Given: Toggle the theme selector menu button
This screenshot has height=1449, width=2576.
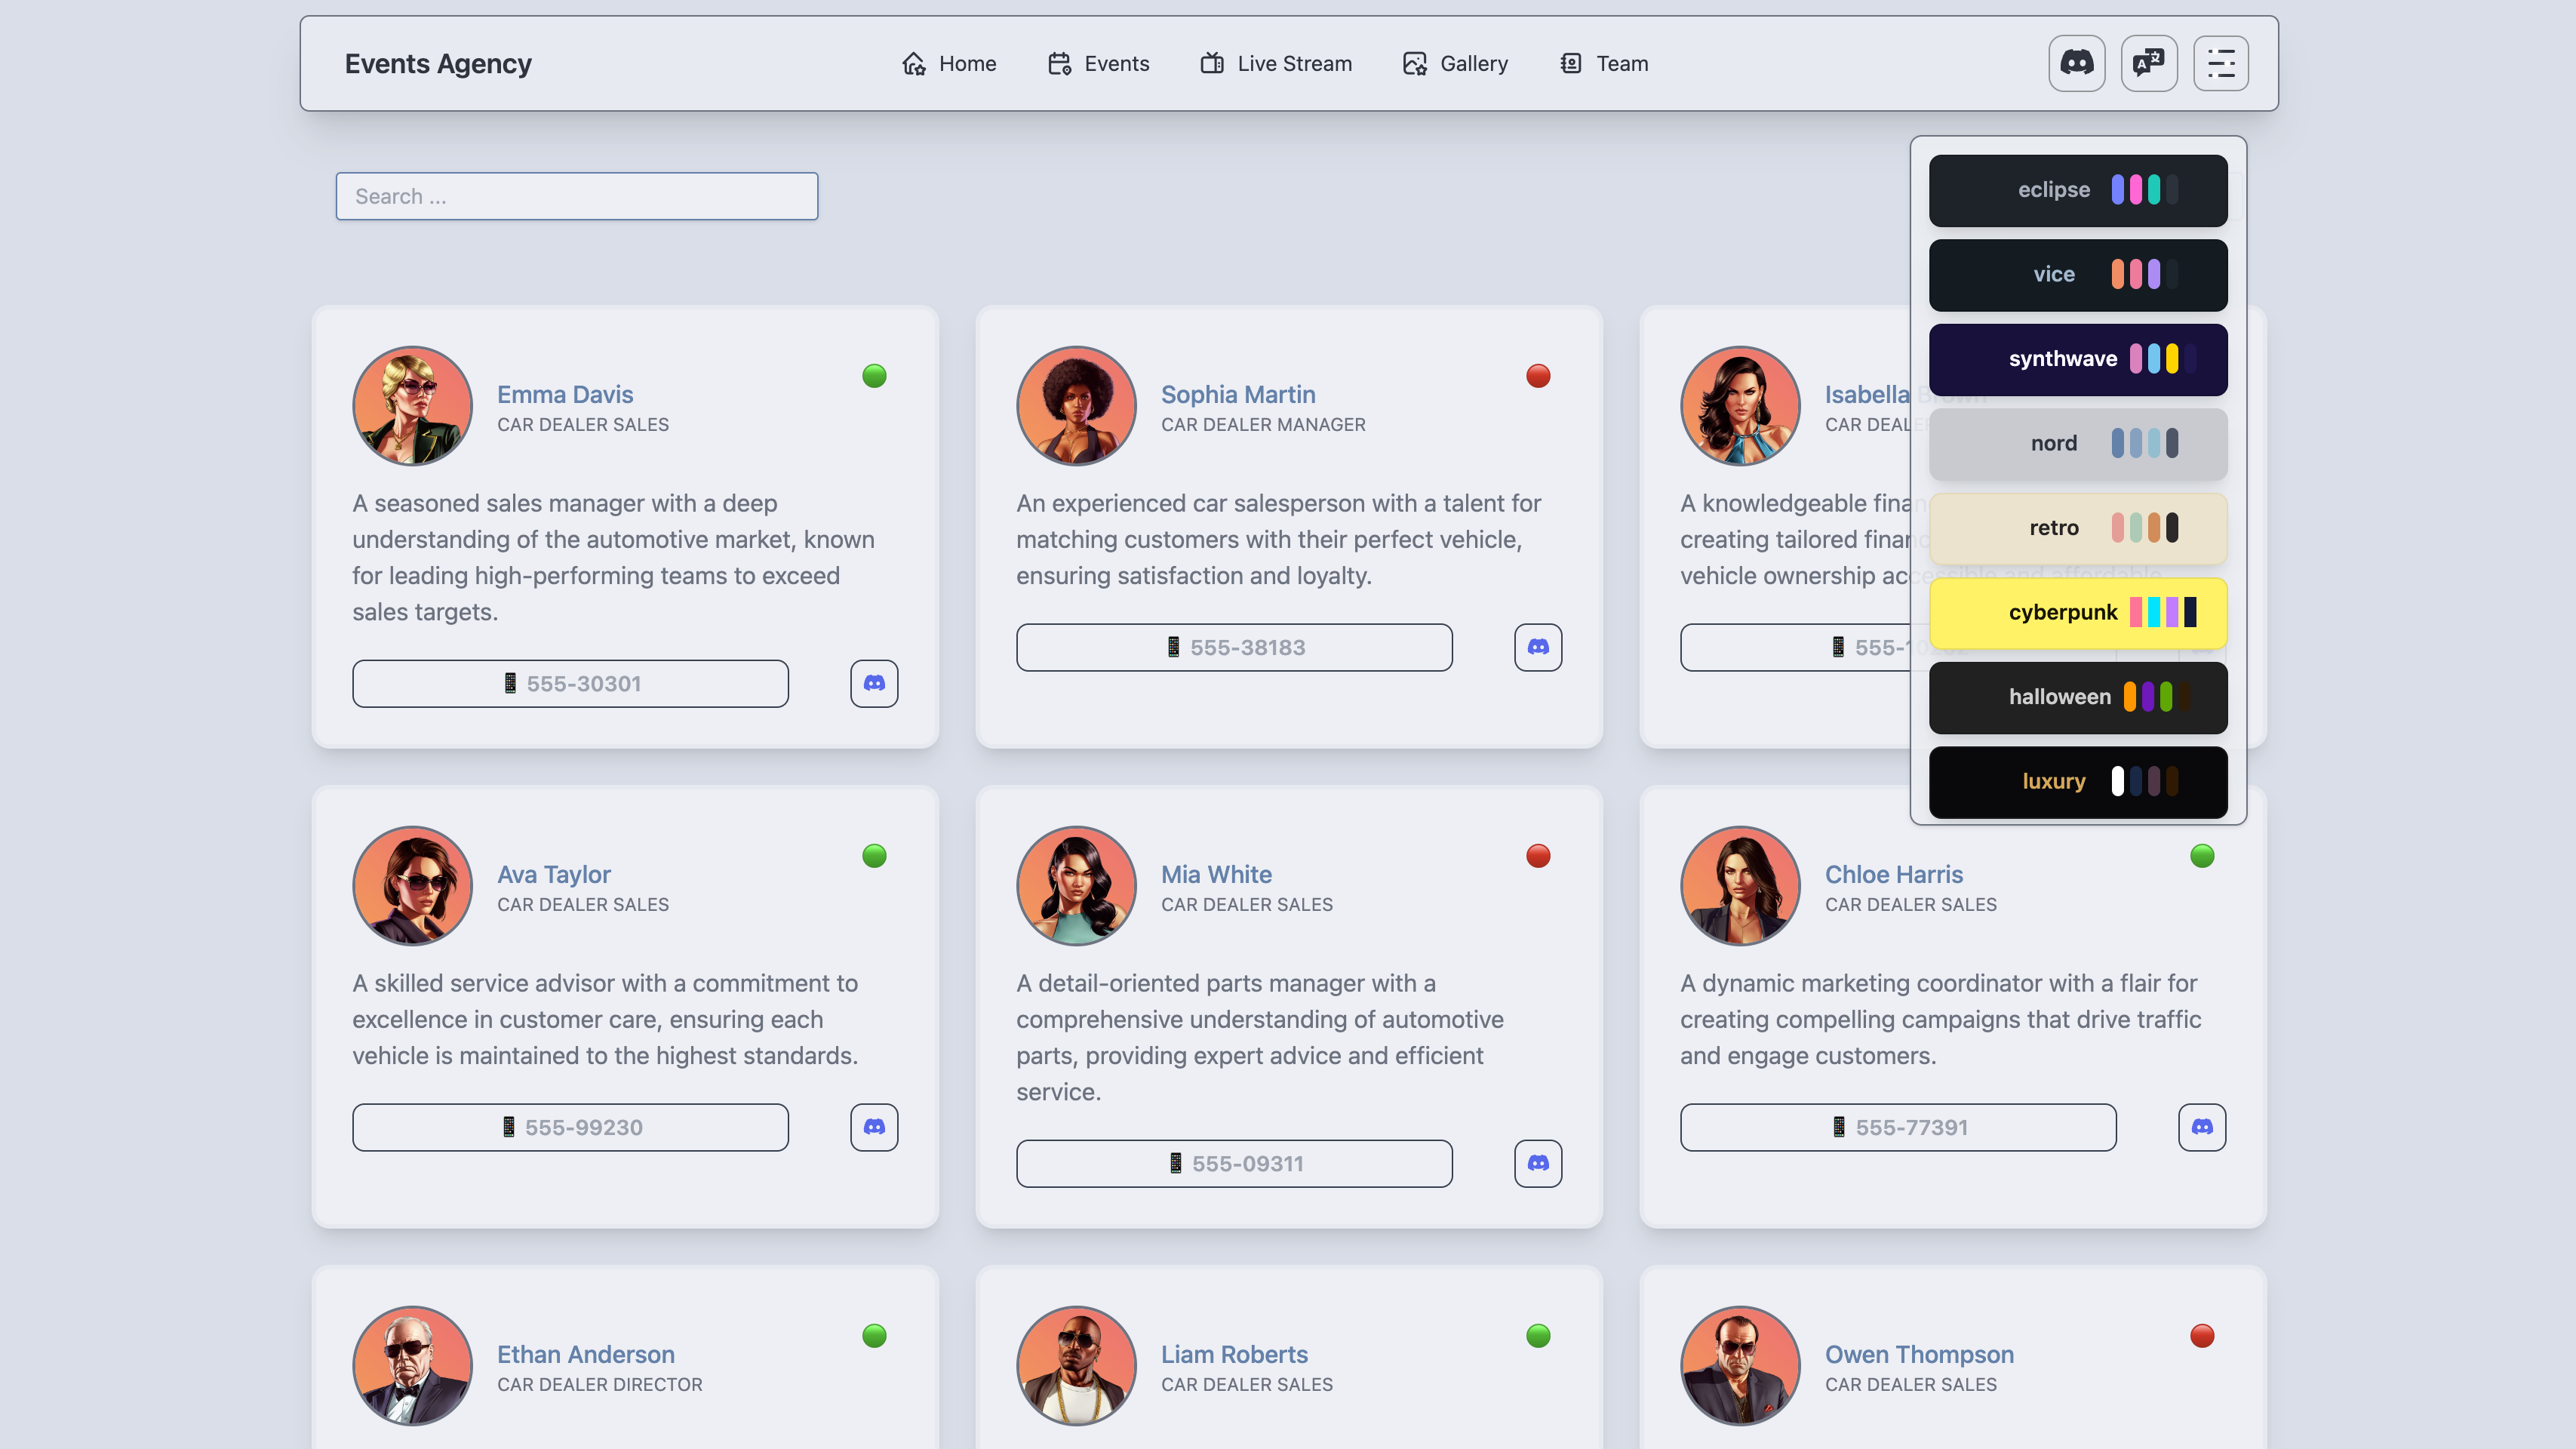Looking at the screenshot, I should 2221,63.
